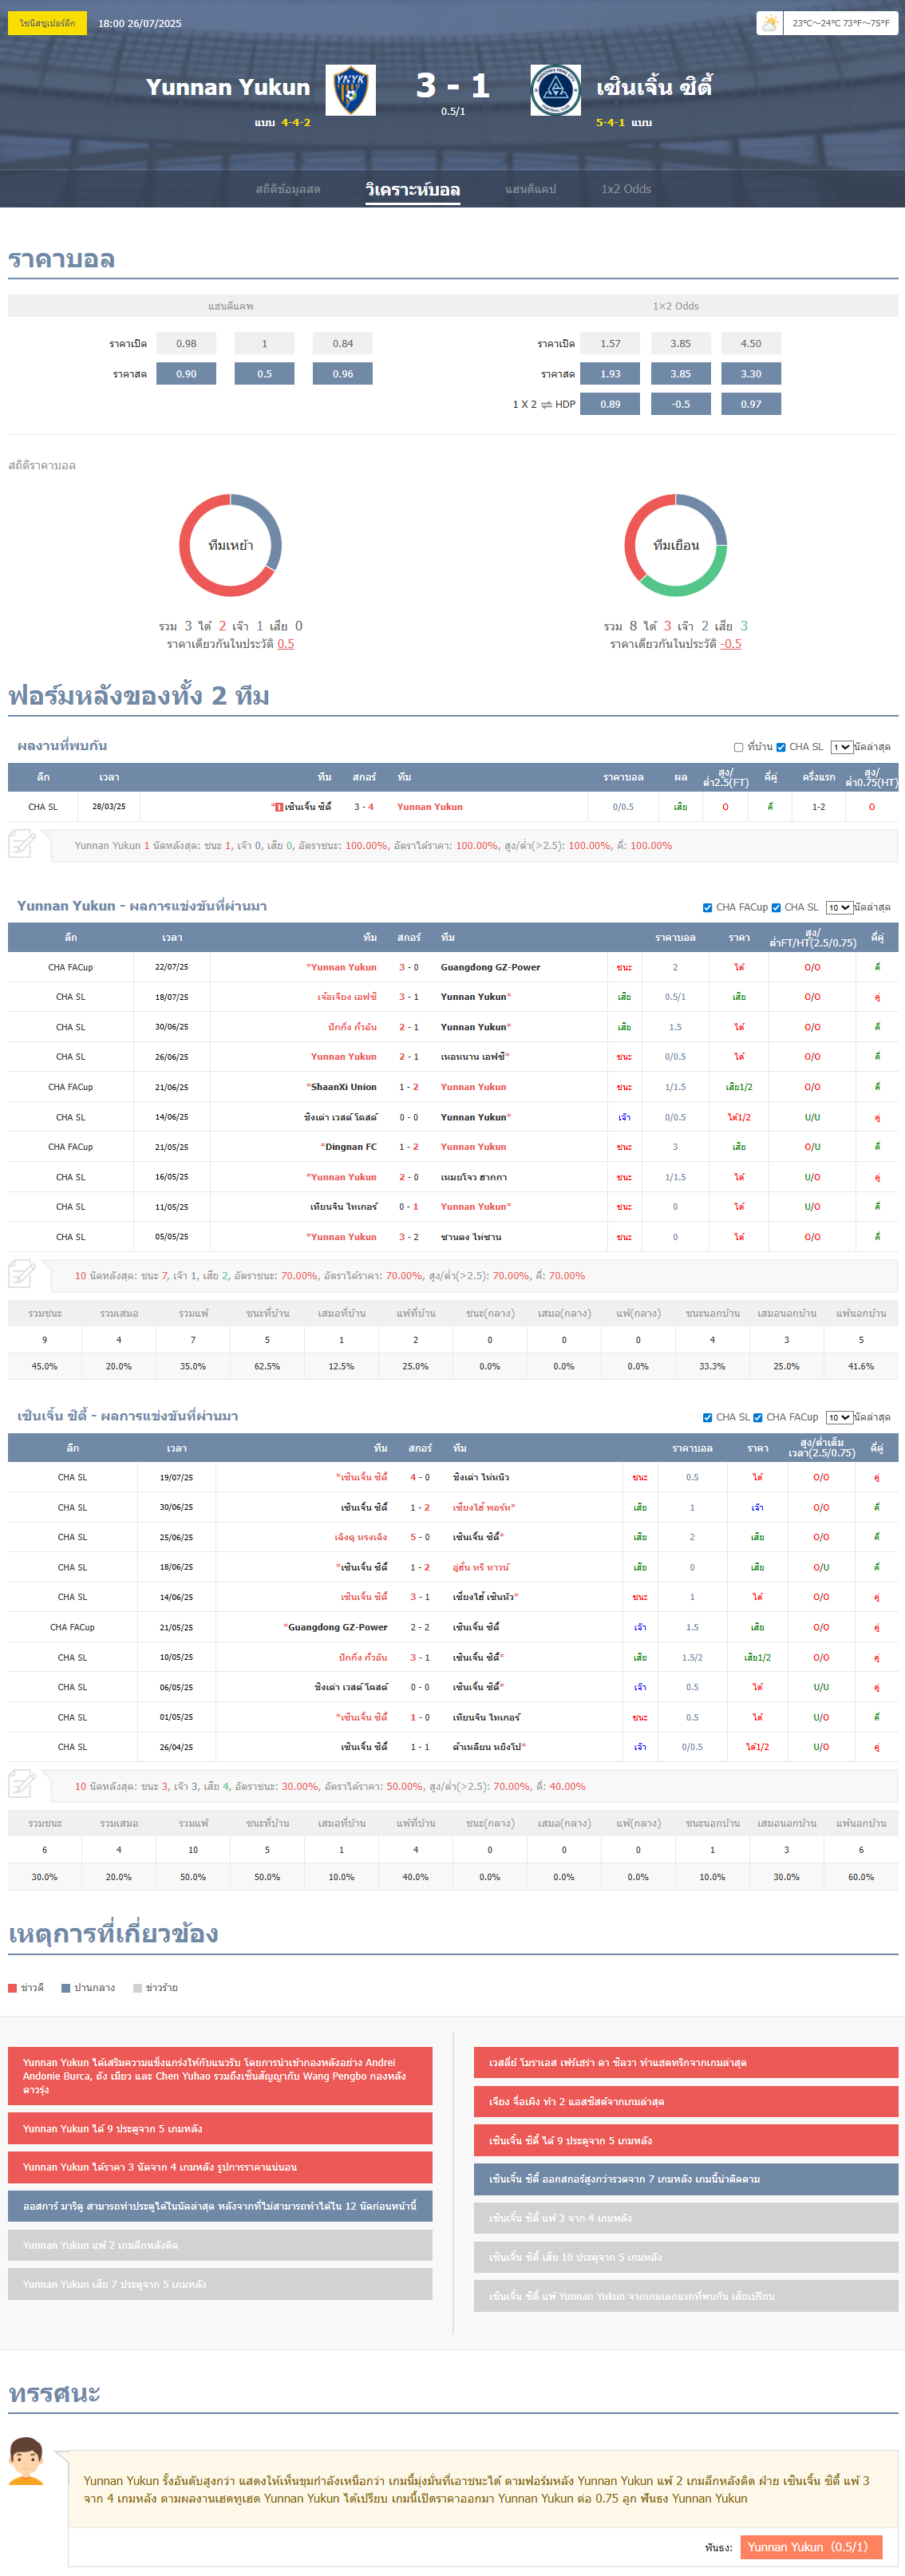Toggle the ที่บ้าน checkbox in ผลงานที่พบกัน
The height and width of the screenshot is (2576, 905).
[739, 747]
